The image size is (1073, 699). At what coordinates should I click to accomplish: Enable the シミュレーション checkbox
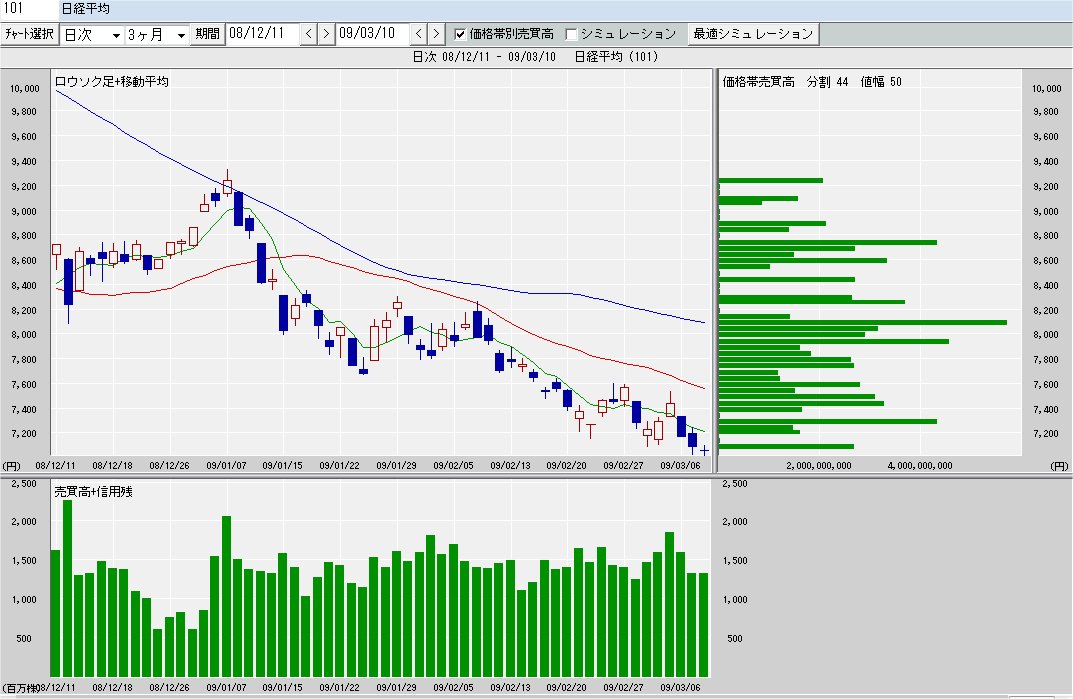(572, 34)
